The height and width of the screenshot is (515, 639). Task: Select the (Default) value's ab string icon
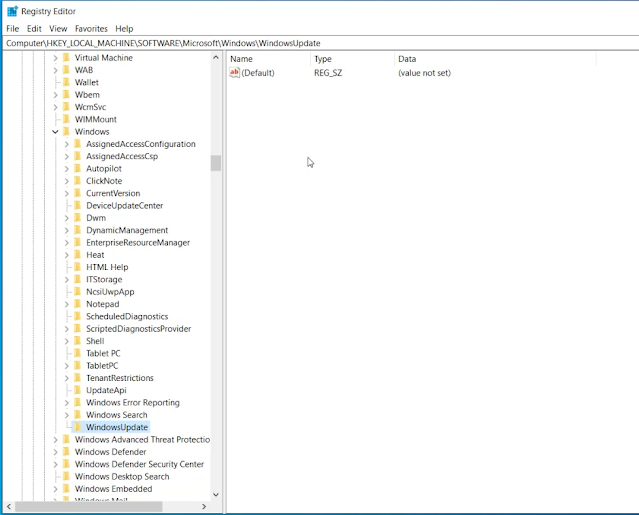(234, 73)
